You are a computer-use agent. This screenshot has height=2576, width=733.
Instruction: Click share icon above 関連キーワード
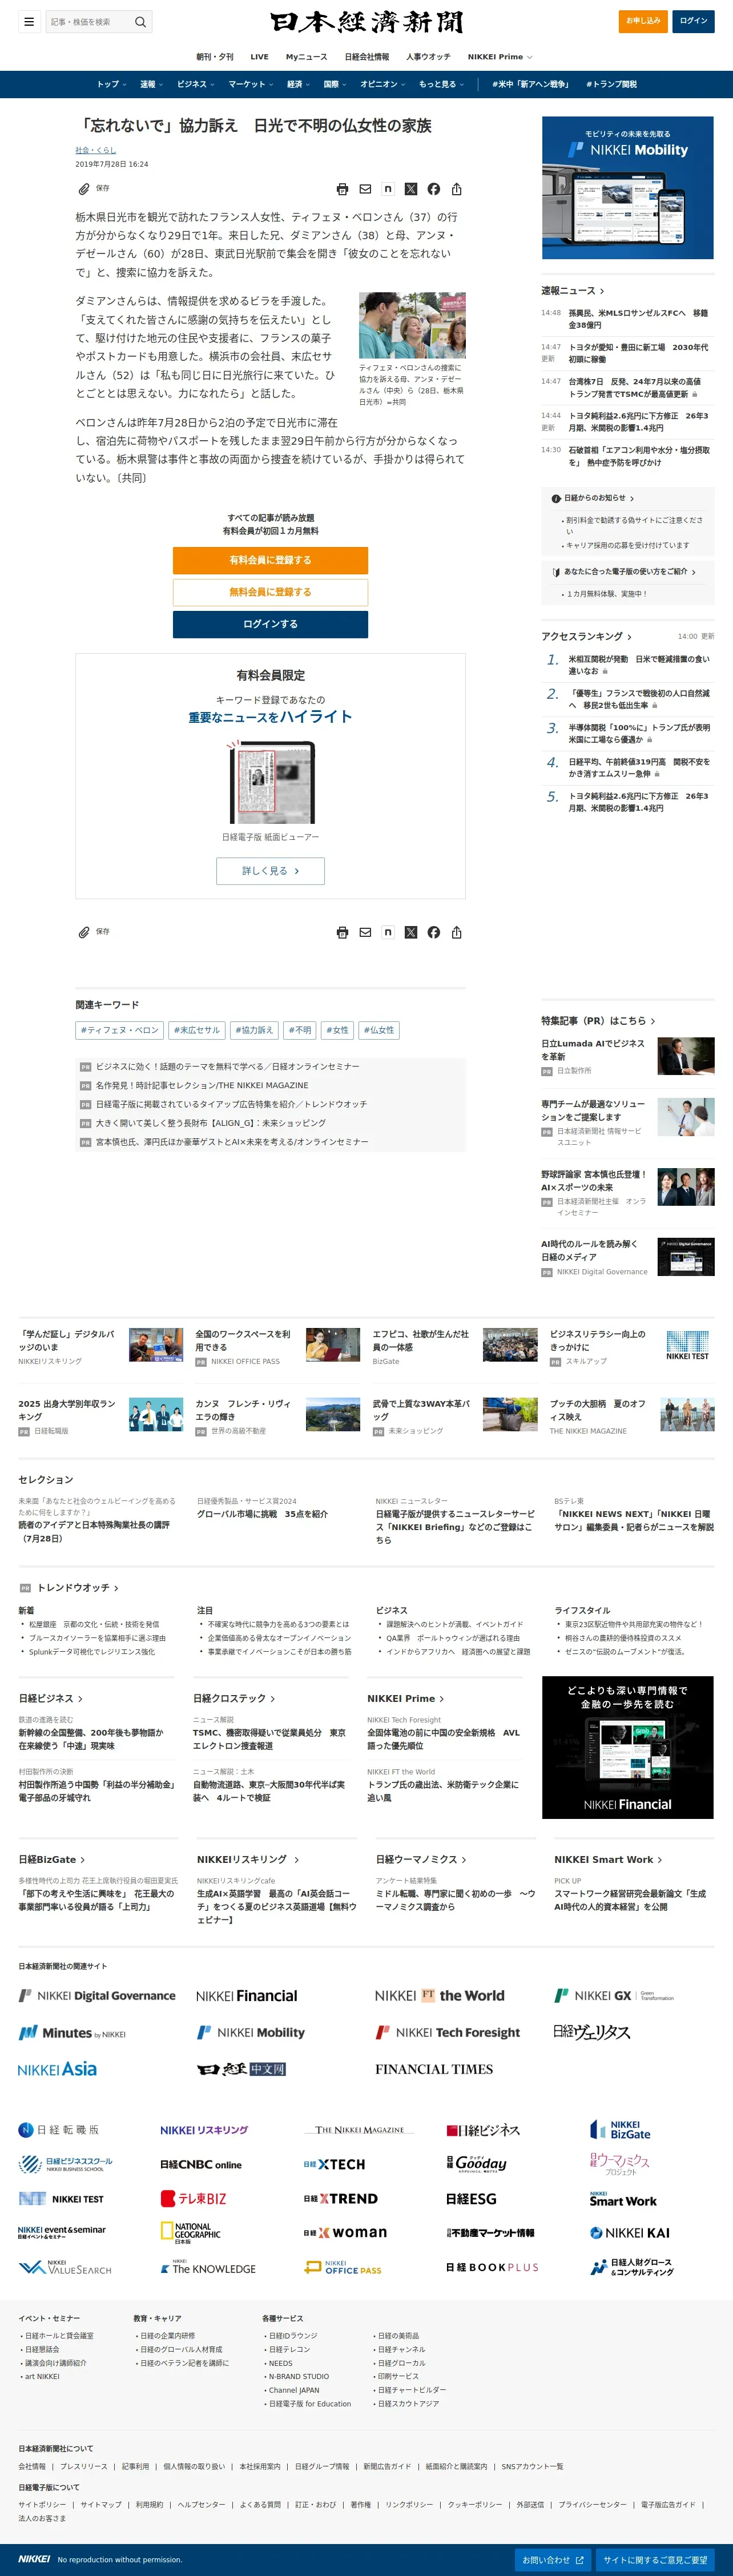457,933
